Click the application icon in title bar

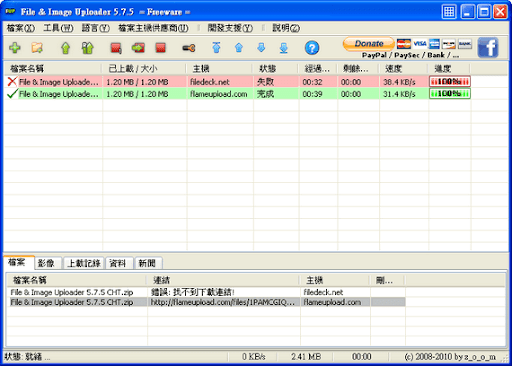10,12
